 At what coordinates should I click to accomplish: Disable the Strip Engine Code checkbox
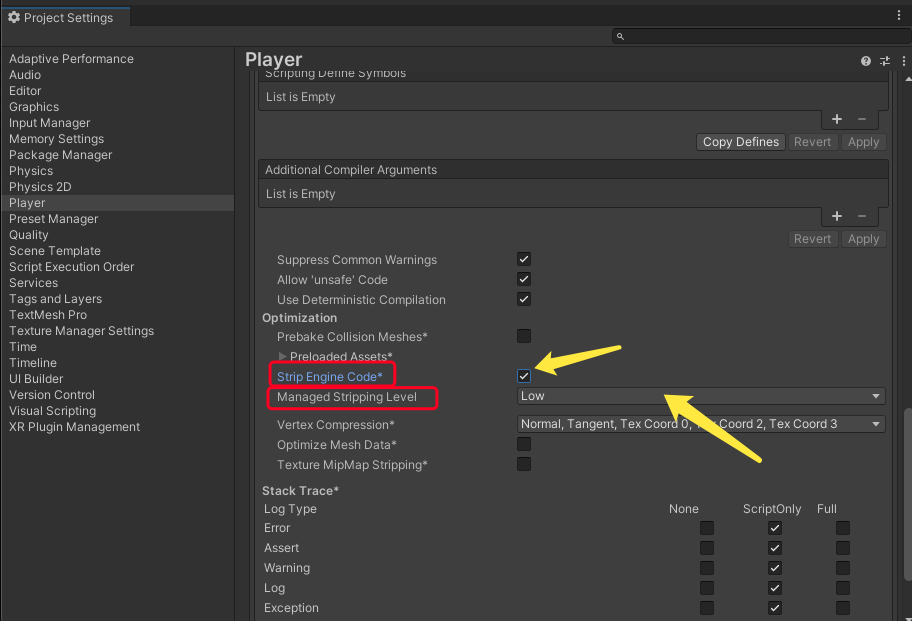tap(524, 376)
